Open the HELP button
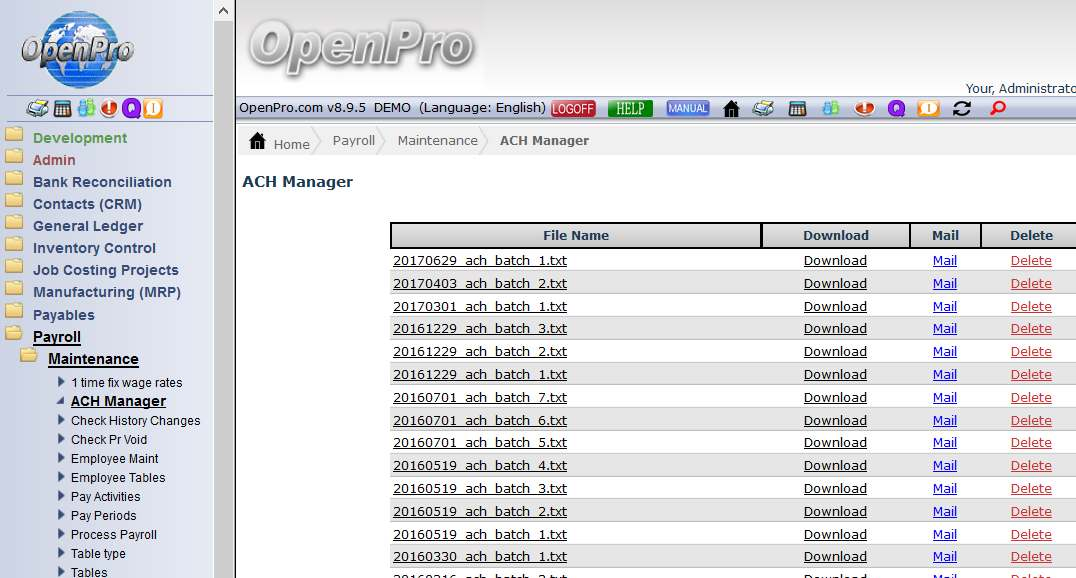 coord(630,109)
